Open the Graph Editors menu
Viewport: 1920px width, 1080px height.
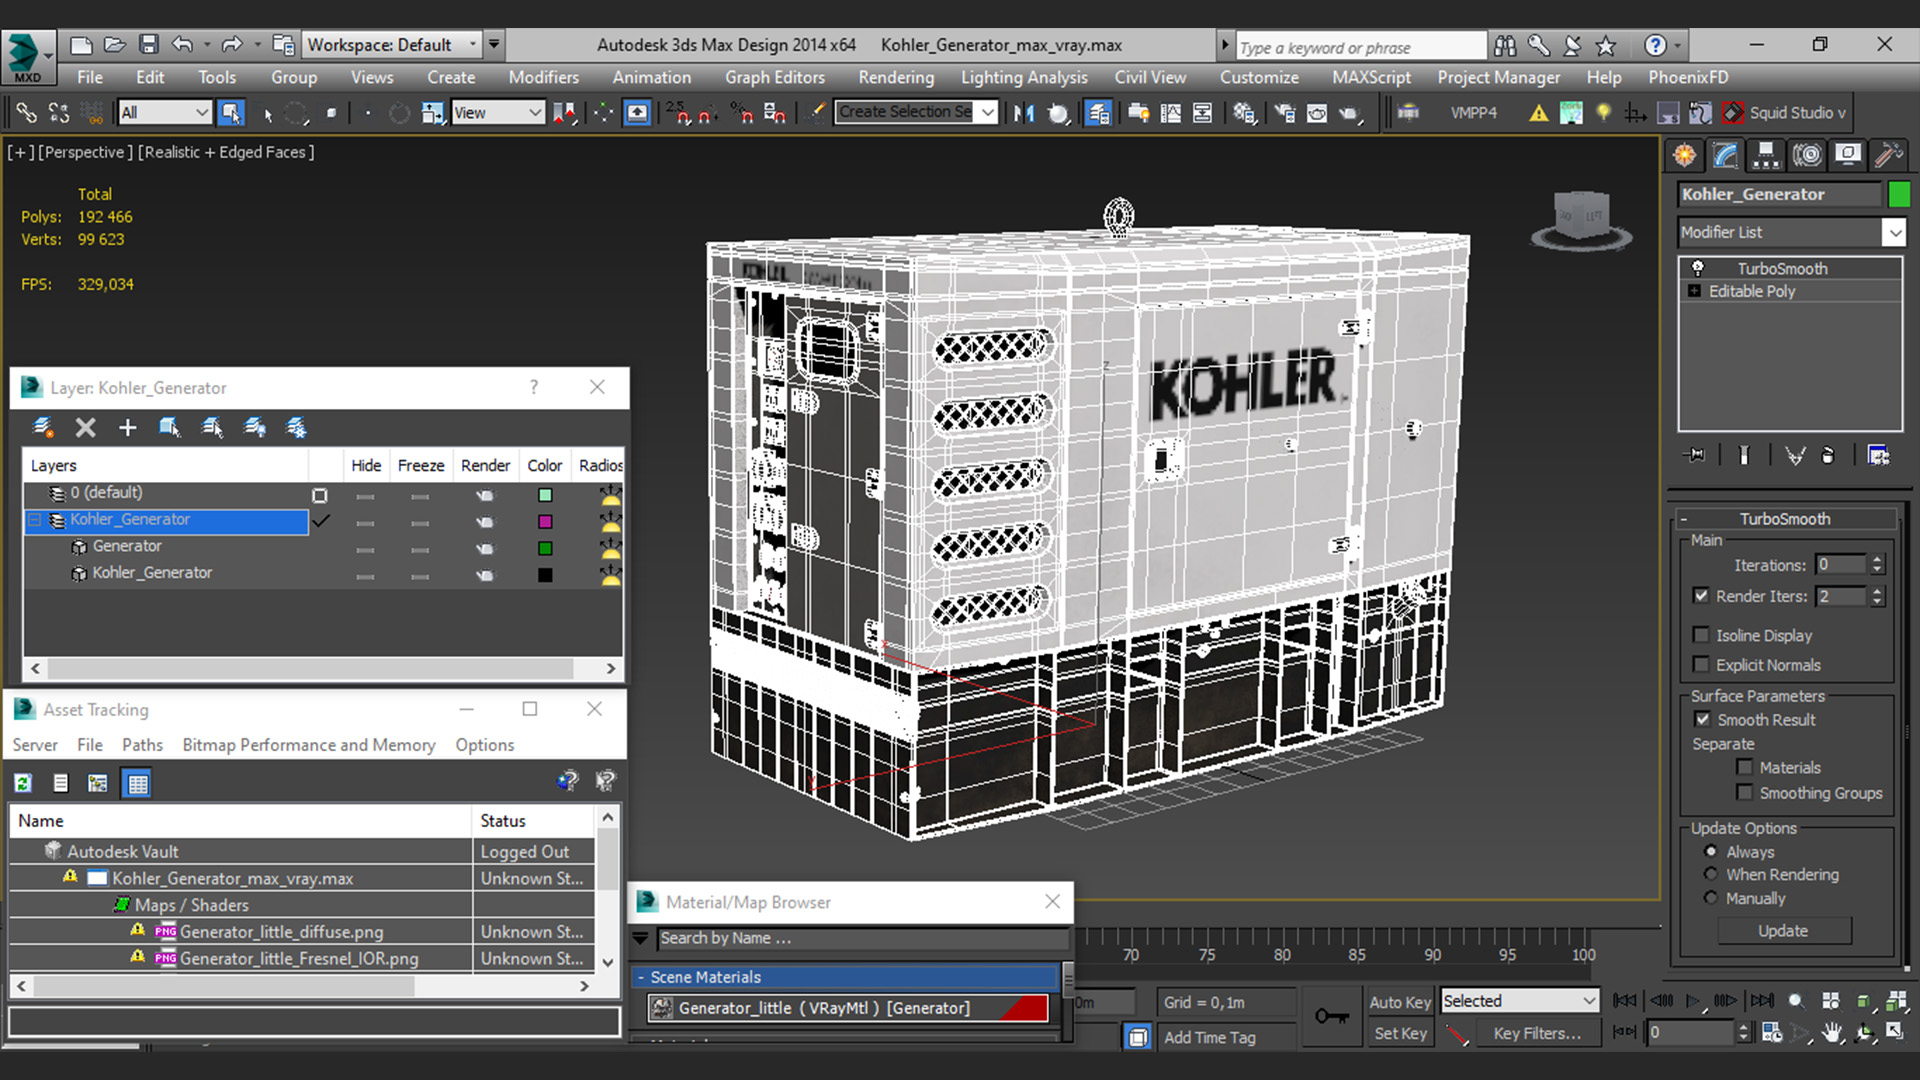point(774,77)
